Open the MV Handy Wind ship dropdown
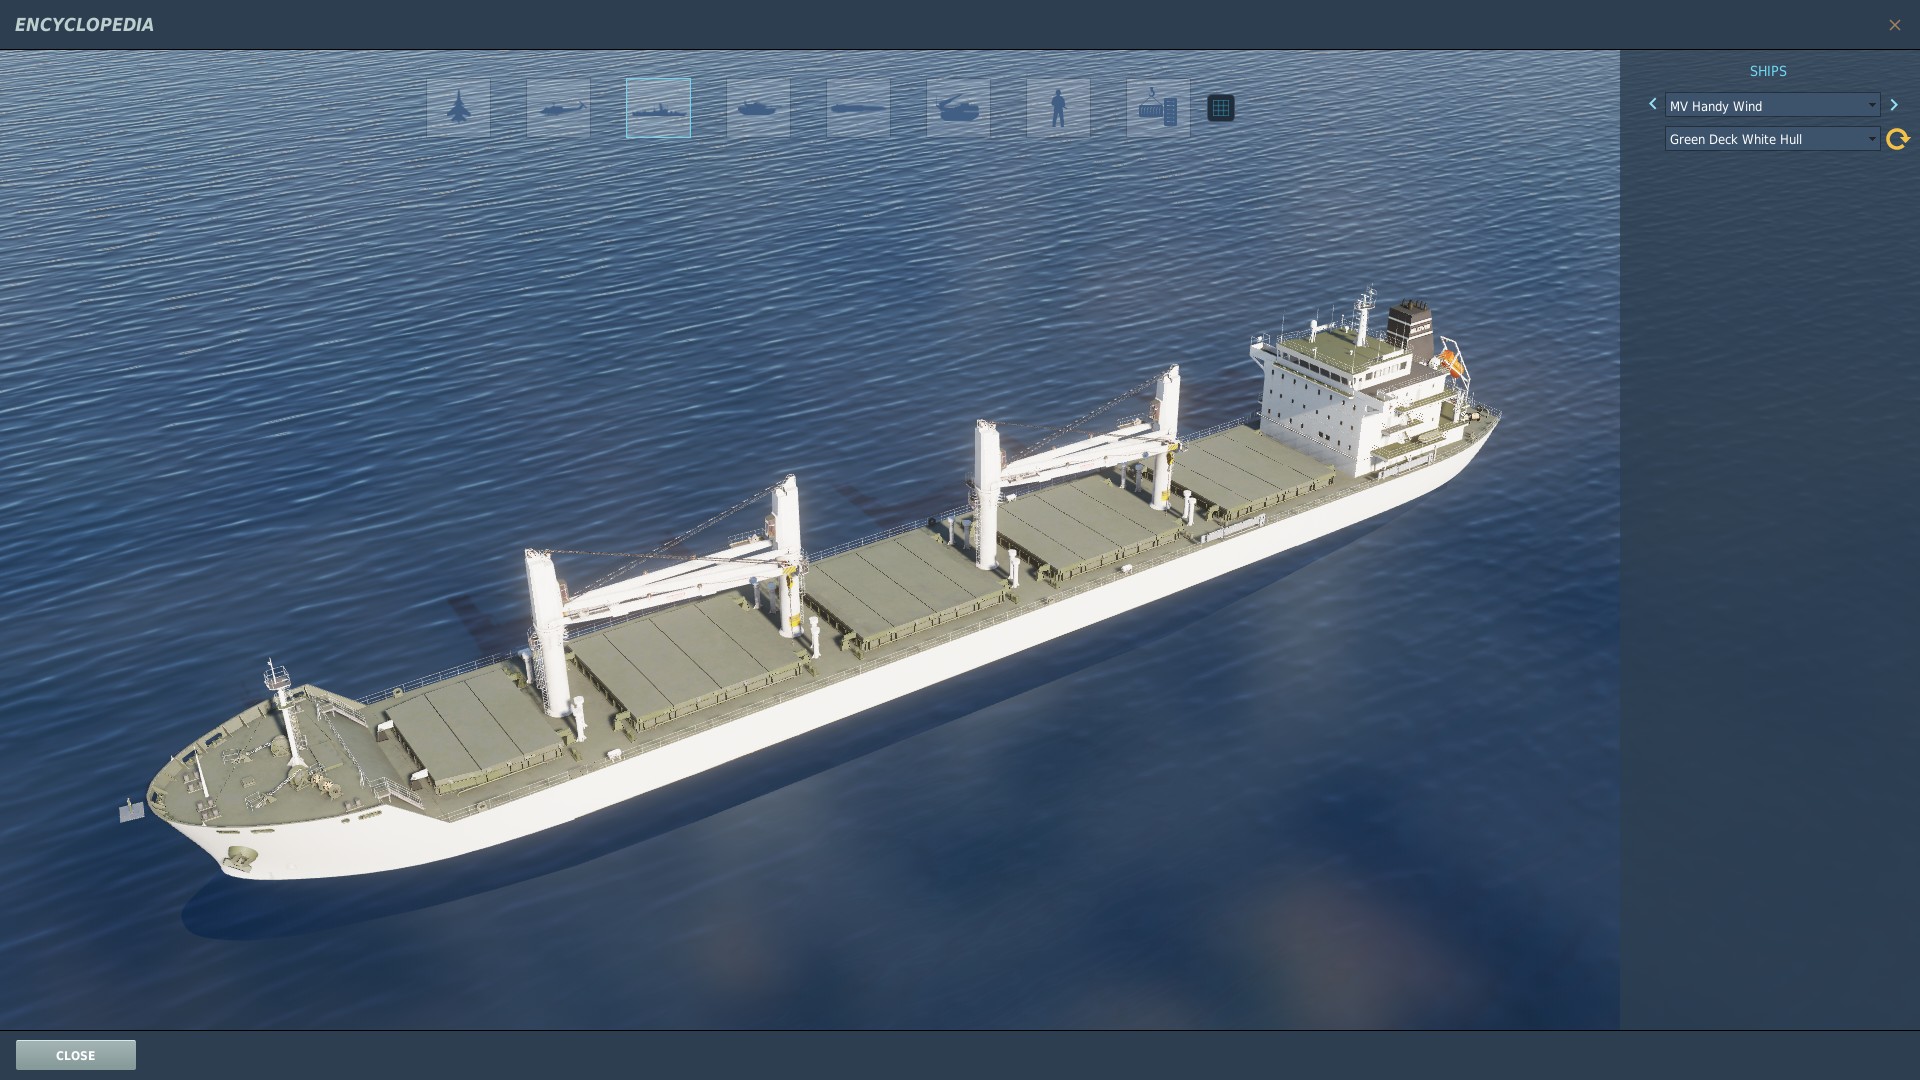The width and height of the screenshot is (1920, 1080). (1771, 106)
